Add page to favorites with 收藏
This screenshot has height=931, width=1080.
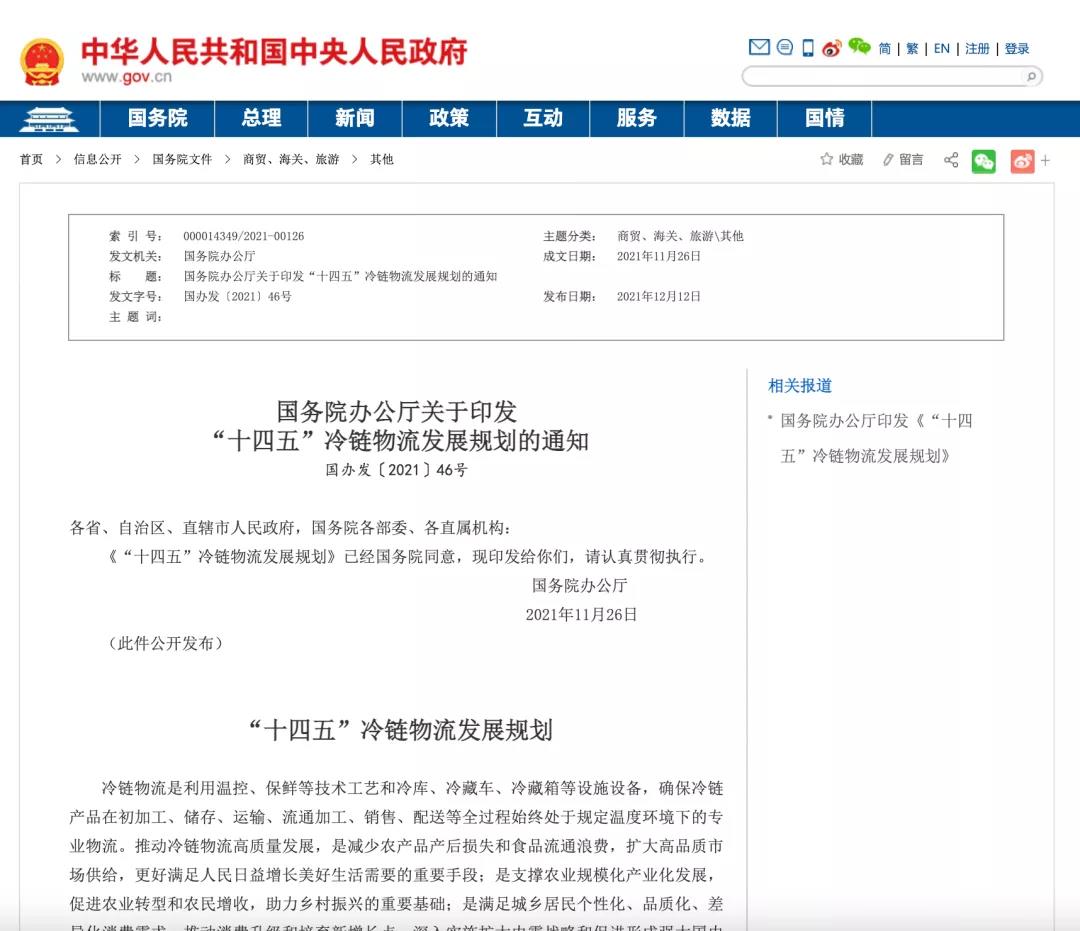pyautogui.click(x=842, y=160)
